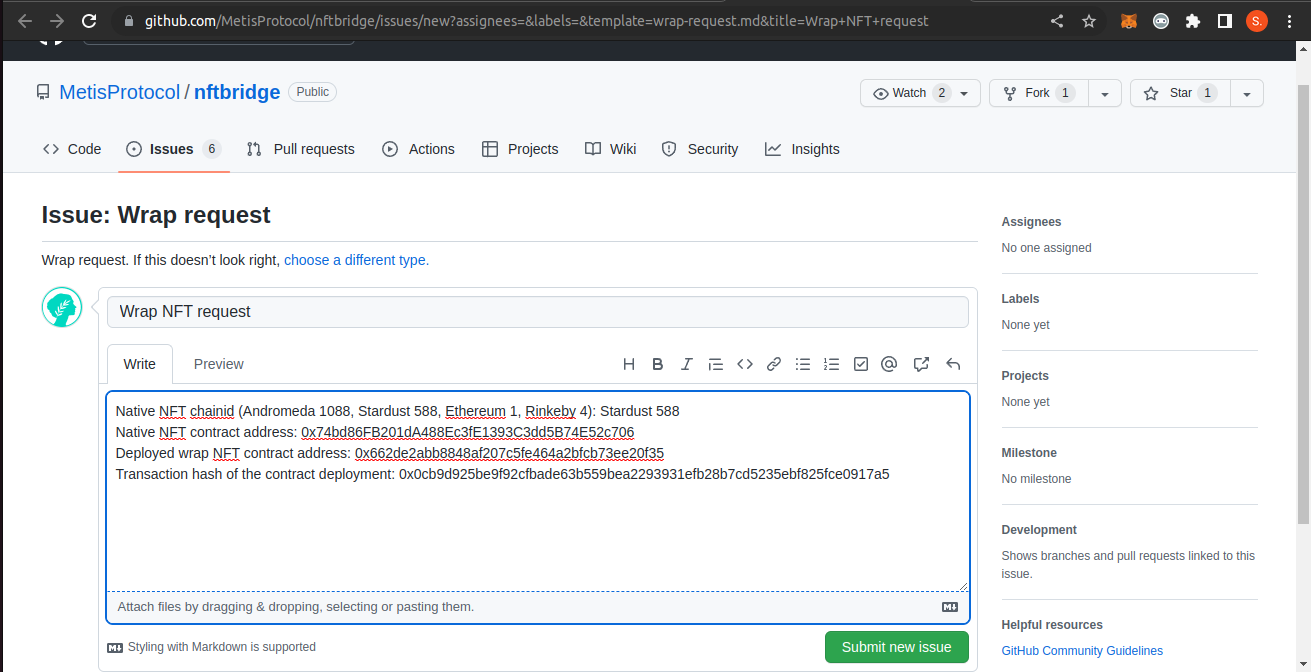Follow the 'choose a different type' link
The width and height of the screenshot is (1311, 672).
pyautogui.click(x=356, y=260)
